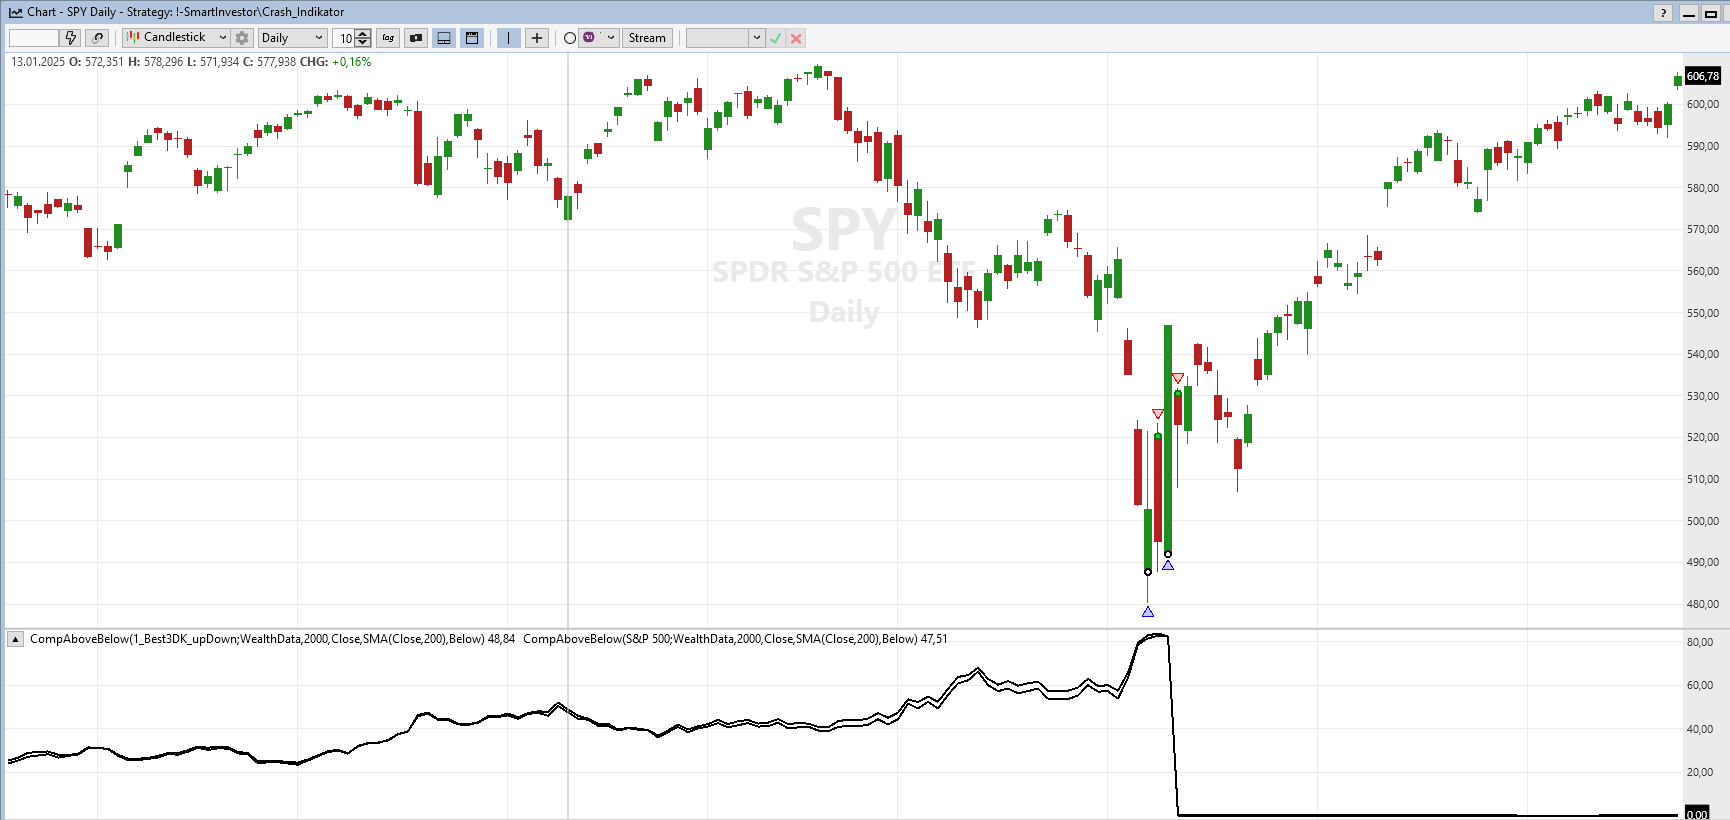Image resolution: width=1730 pixels, height=820 pixels.
Task: Toggle log scale button
Action: [x=388, y=38]
